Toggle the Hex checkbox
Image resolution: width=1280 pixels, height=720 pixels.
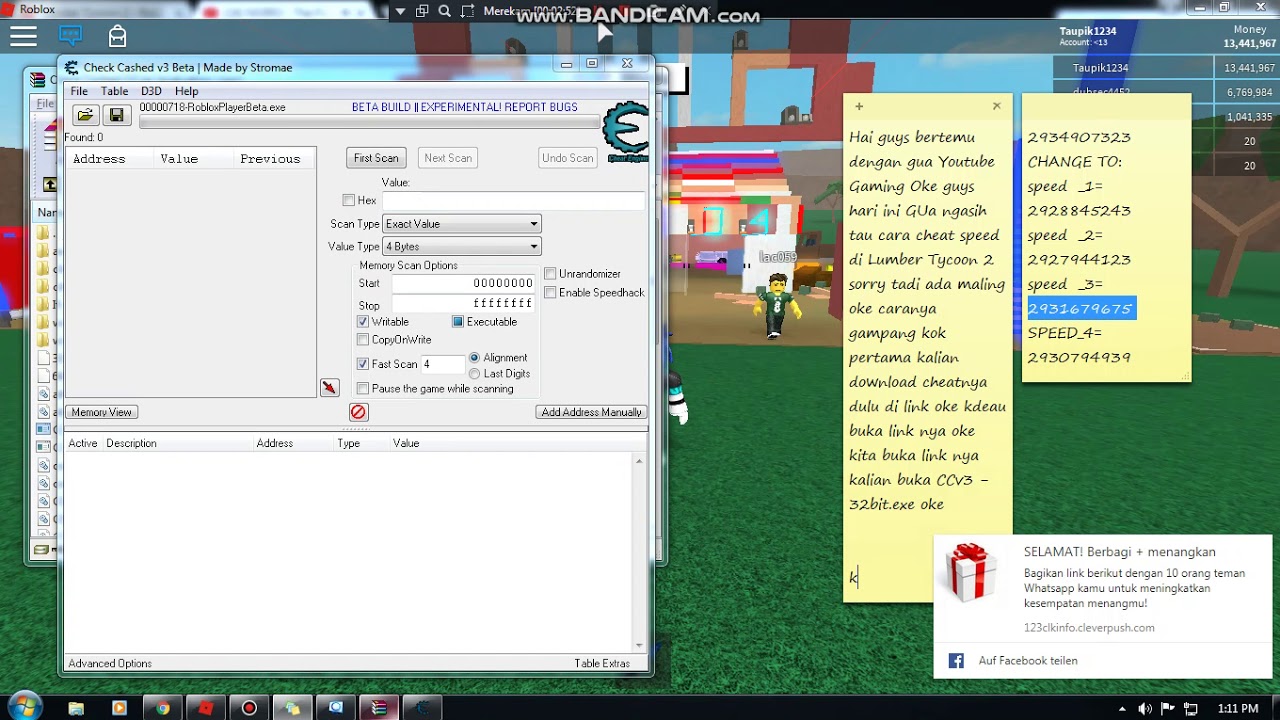pyautogui.click(x=348, y=201)
